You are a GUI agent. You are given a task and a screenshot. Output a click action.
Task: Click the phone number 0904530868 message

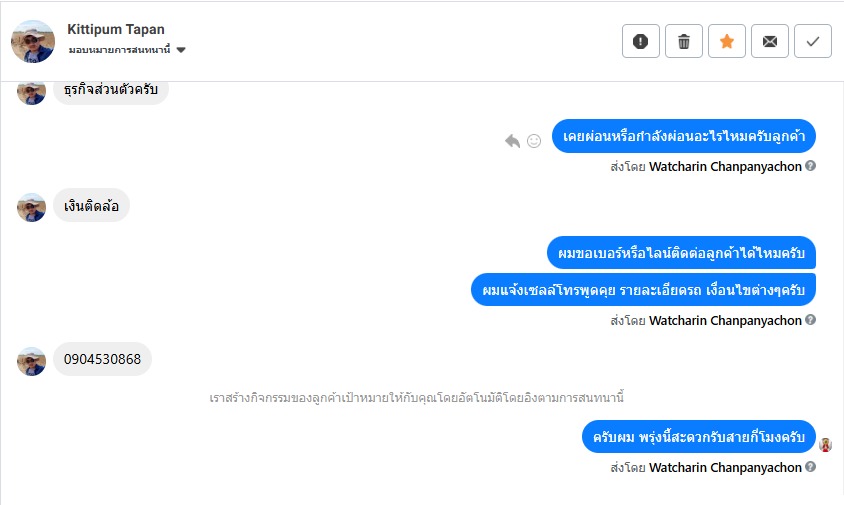tap(102, 359)
